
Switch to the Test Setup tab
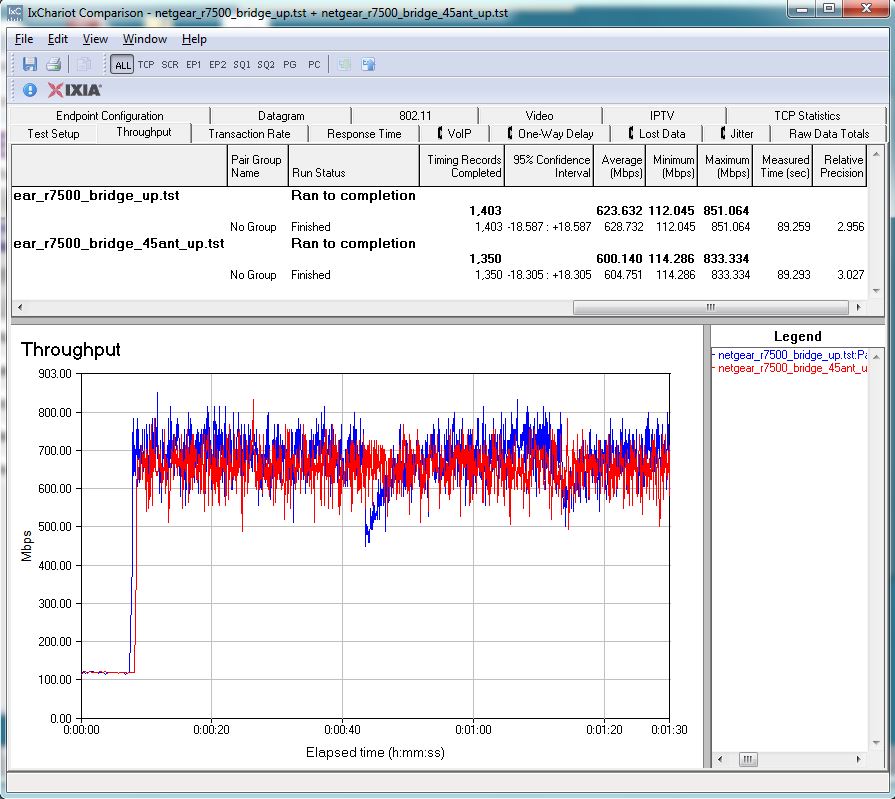(x=54, y=134)
